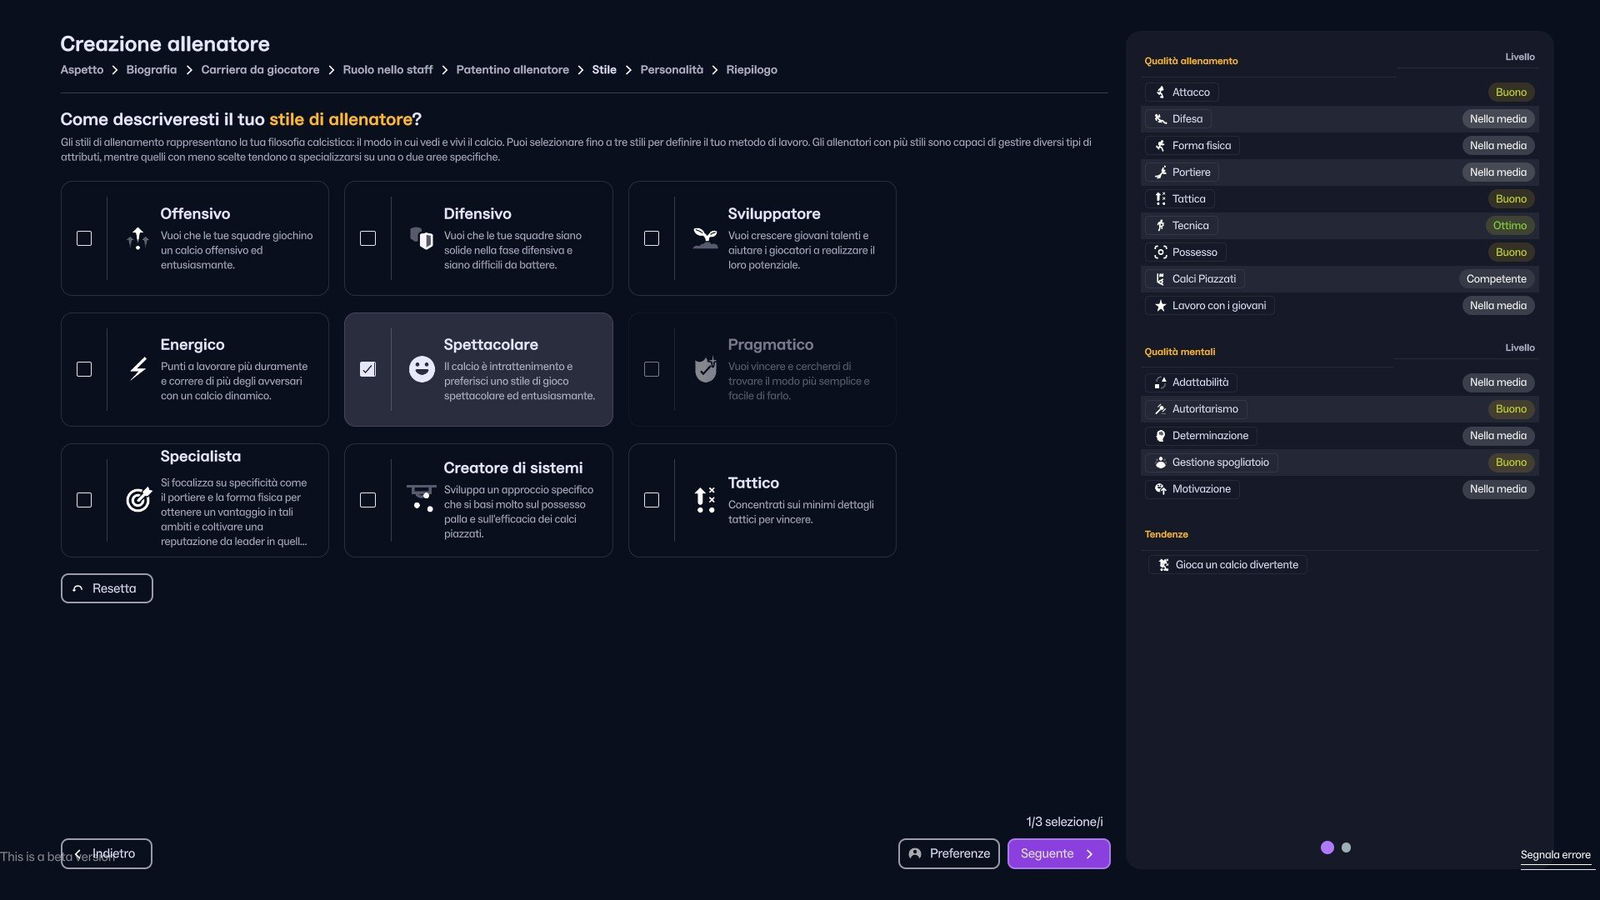1600x900 pixels.
Task: Tick the Tattico style checkbox
Action: click(x=652, y=500)
